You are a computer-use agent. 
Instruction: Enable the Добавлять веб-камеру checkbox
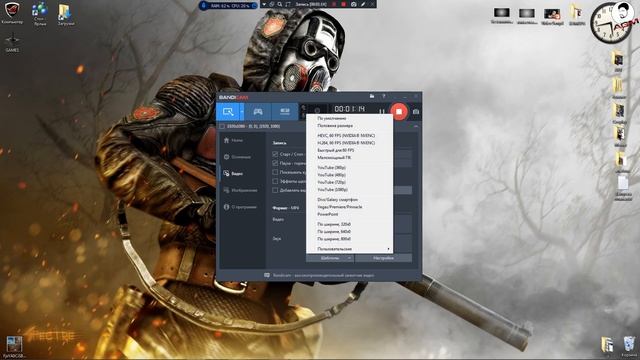click(275, 190)
